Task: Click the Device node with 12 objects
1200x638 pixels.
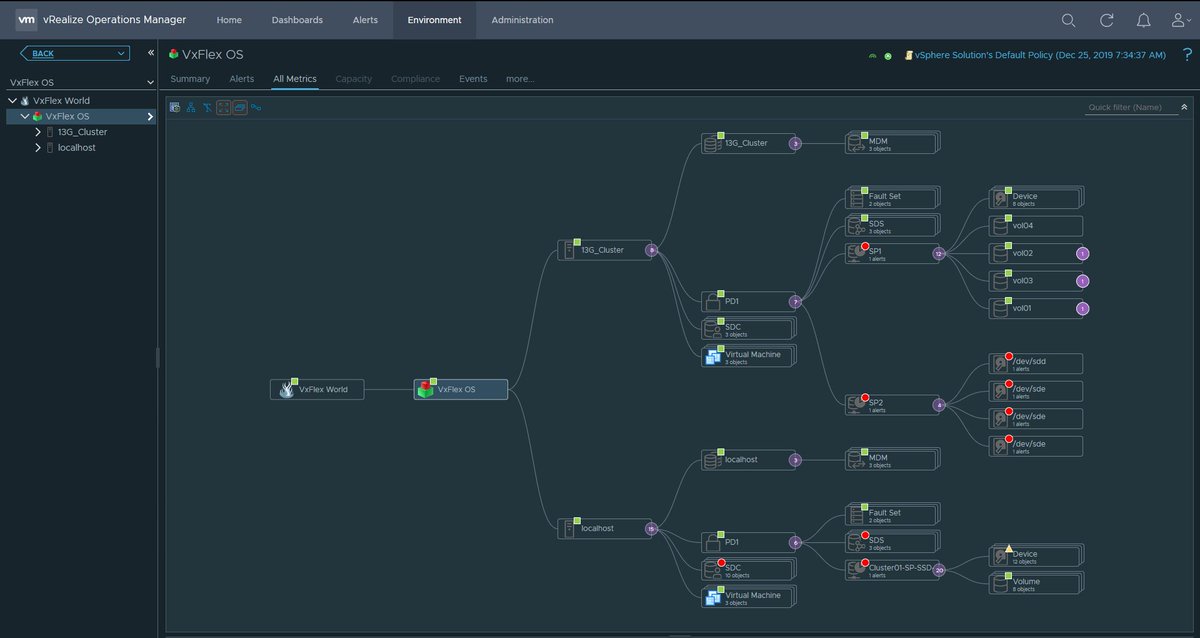Action: click(1036, 556)
